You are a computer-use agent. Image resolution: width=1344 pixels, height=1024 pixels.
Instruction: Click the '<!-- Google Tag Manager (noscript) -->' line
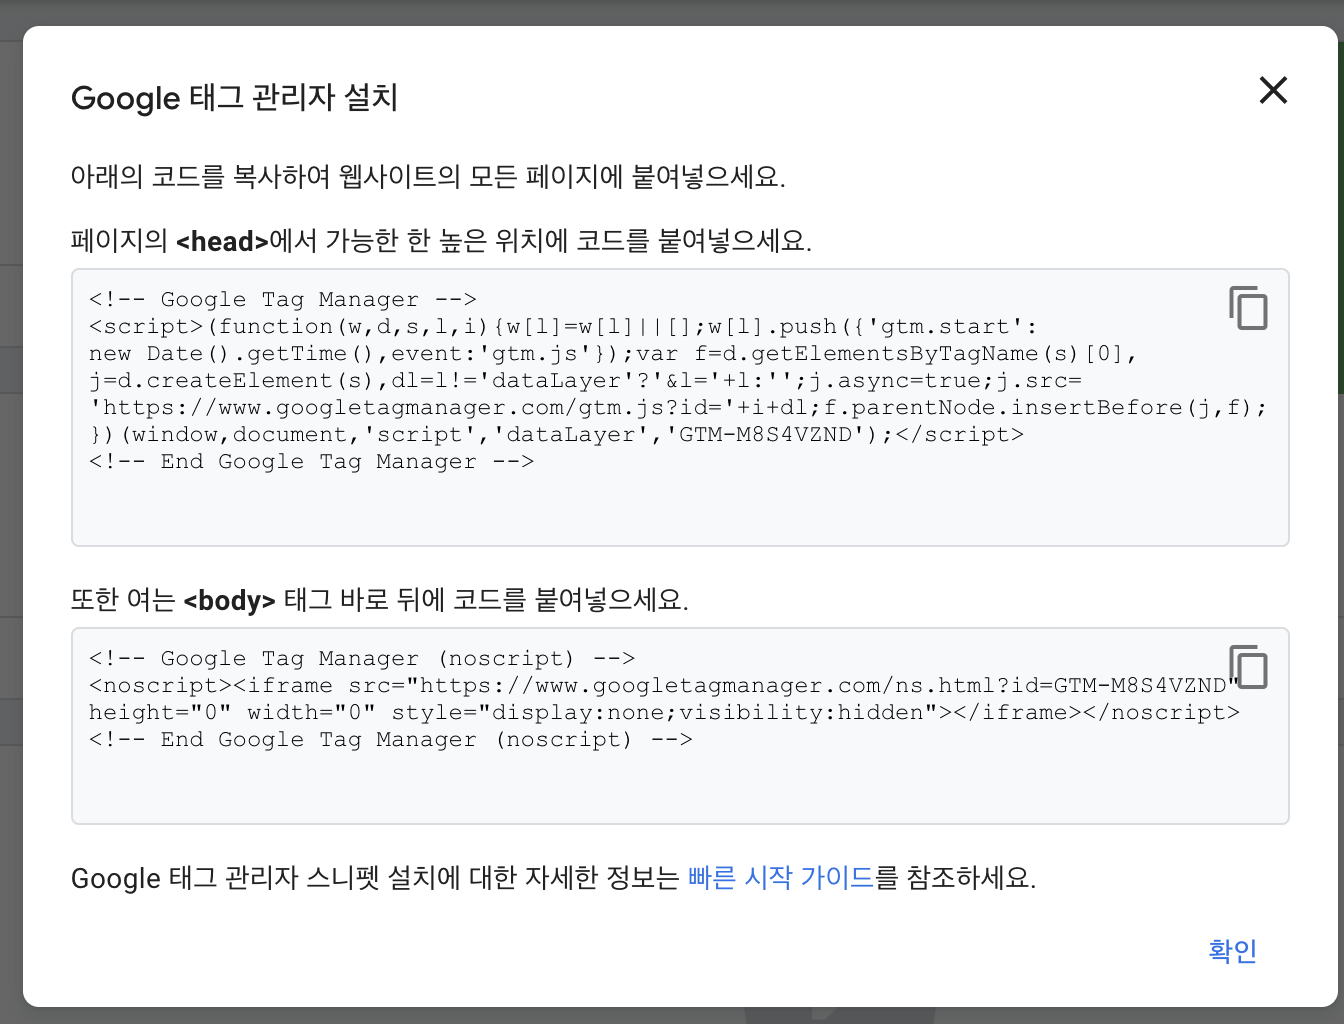(362, 659)
